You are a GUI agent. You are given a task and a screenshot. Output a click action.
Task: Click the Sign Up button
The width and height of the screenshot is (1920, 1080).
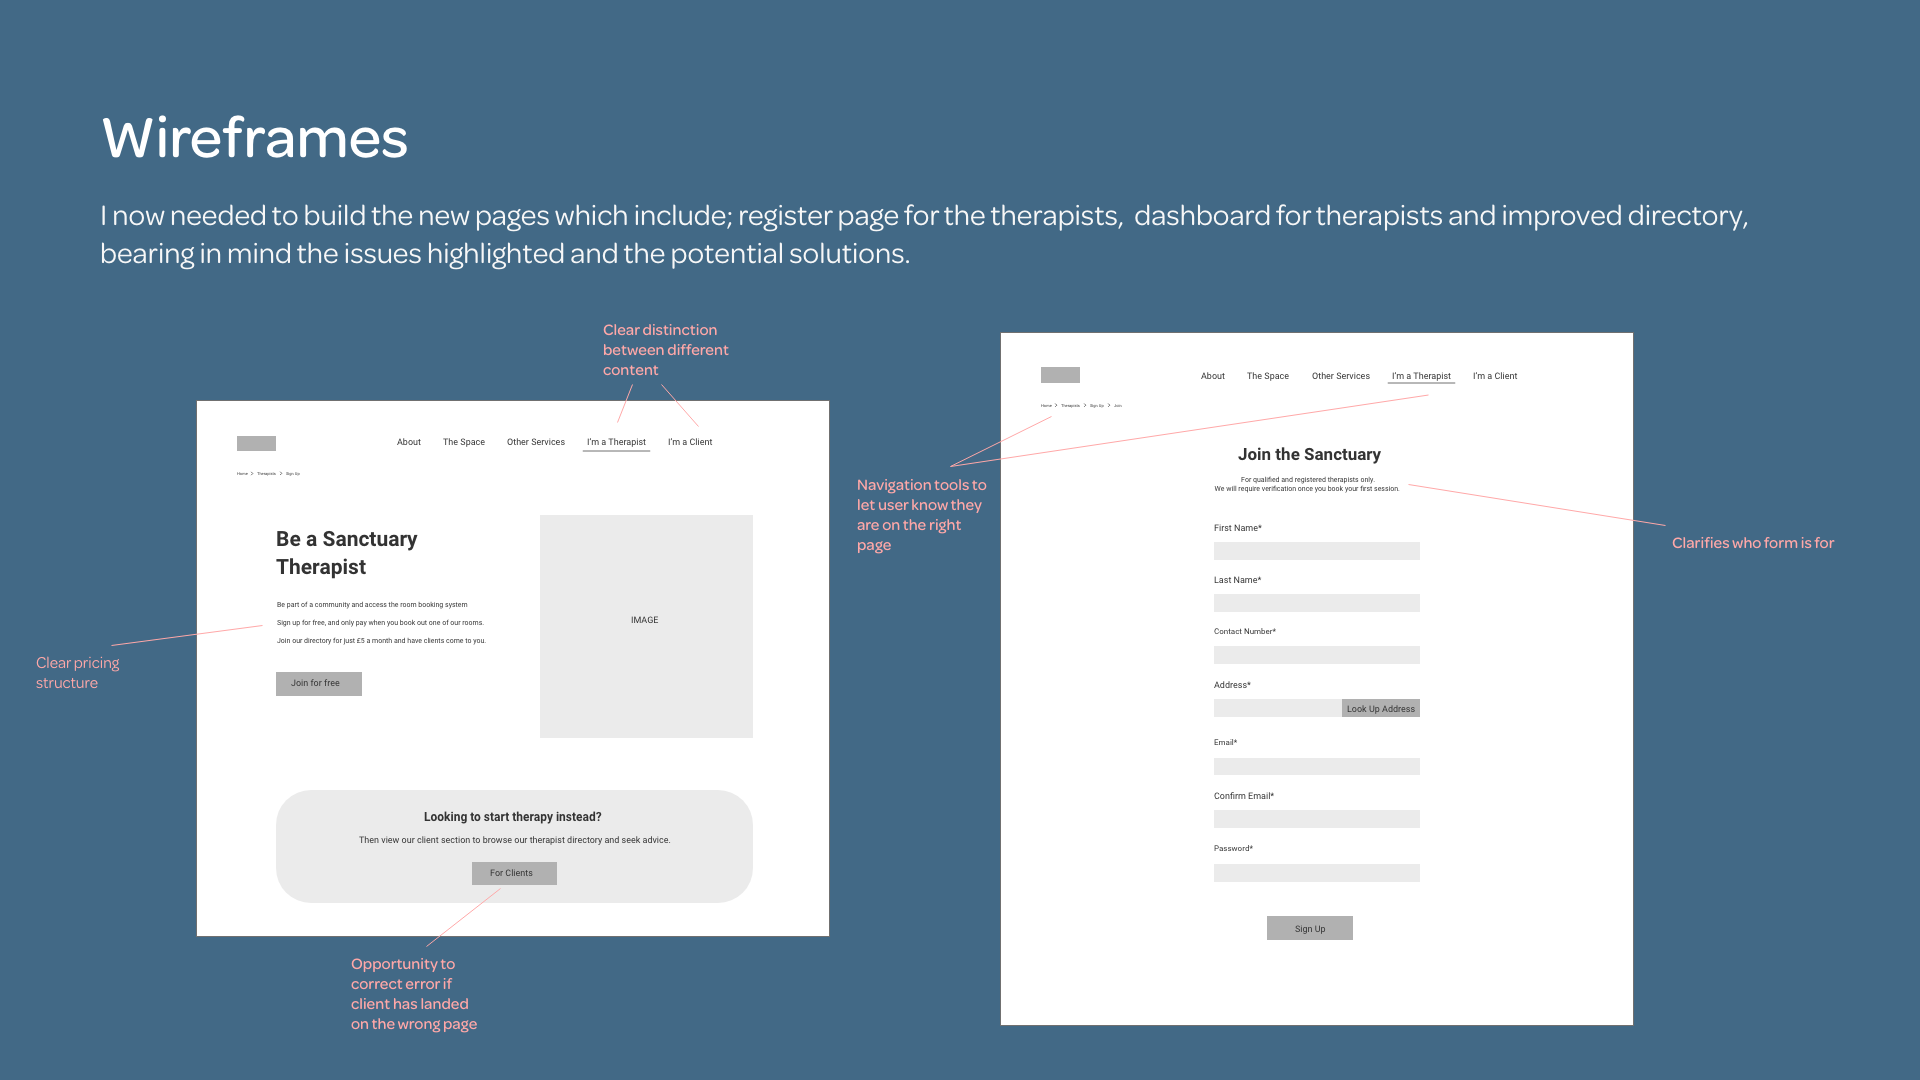[x=1309, y=928]
